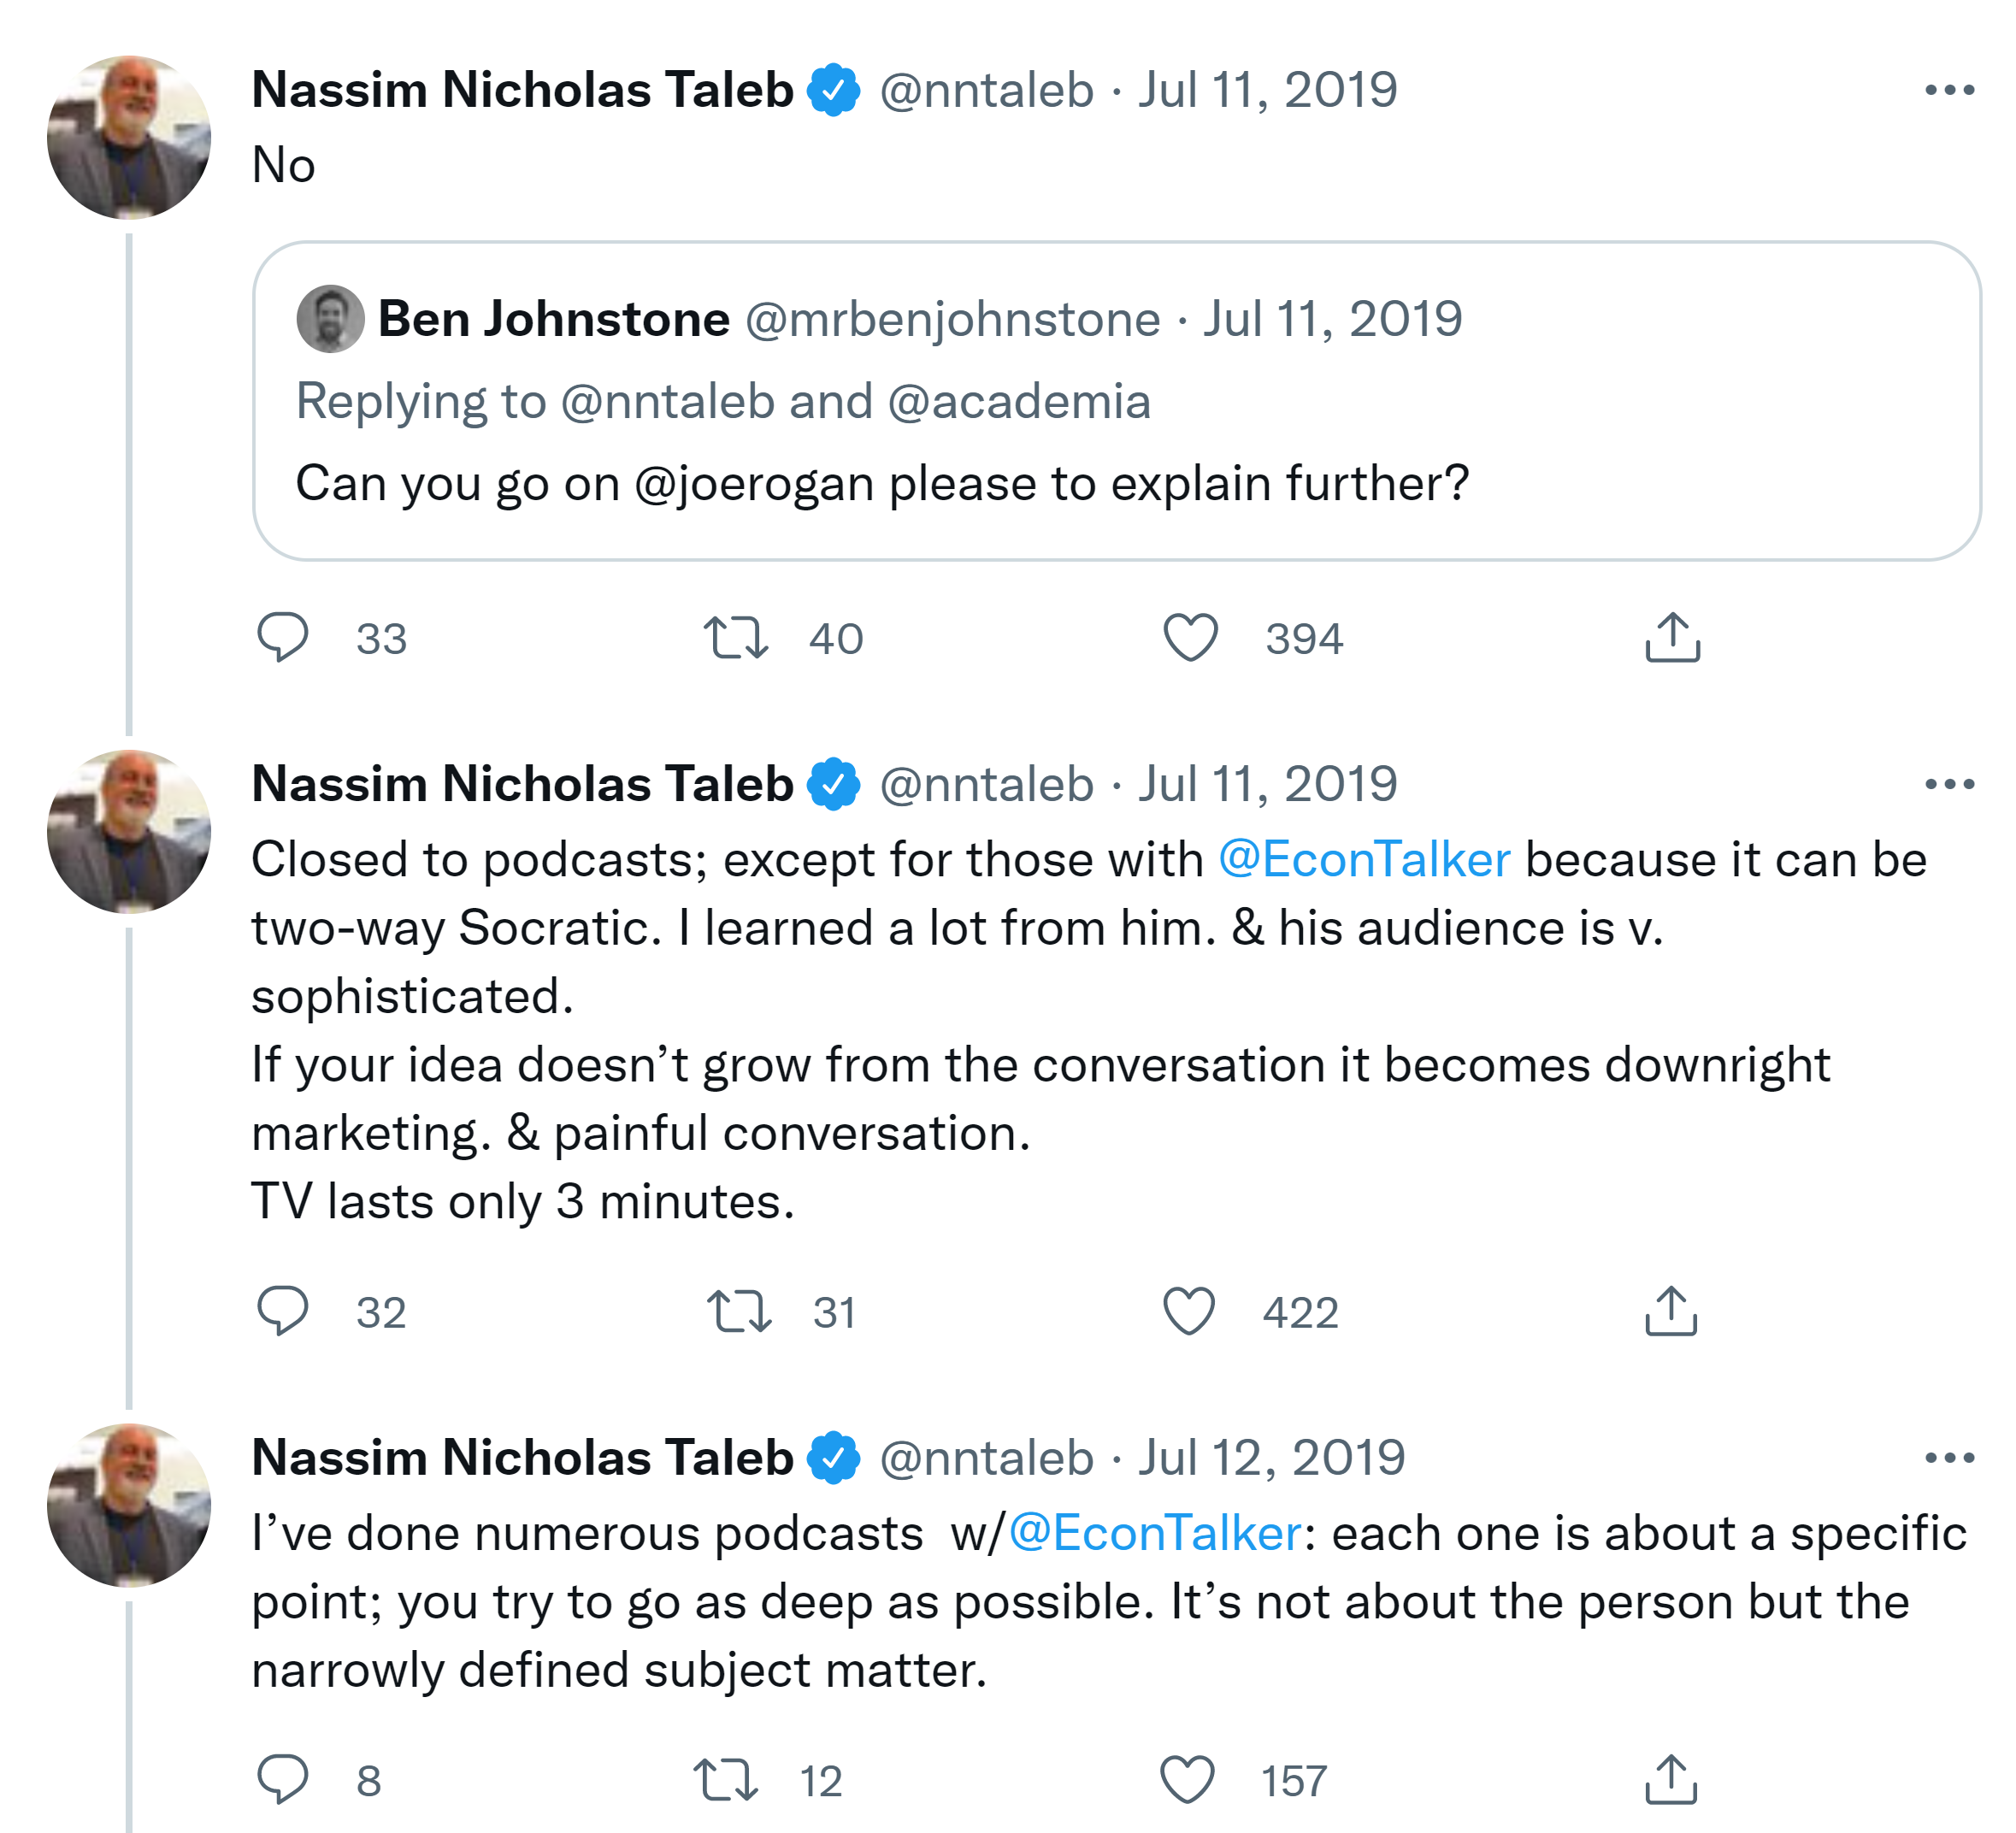
Task: Share the 'Closed to podcasts' tweet
Action: (x=1671, y=1311)
